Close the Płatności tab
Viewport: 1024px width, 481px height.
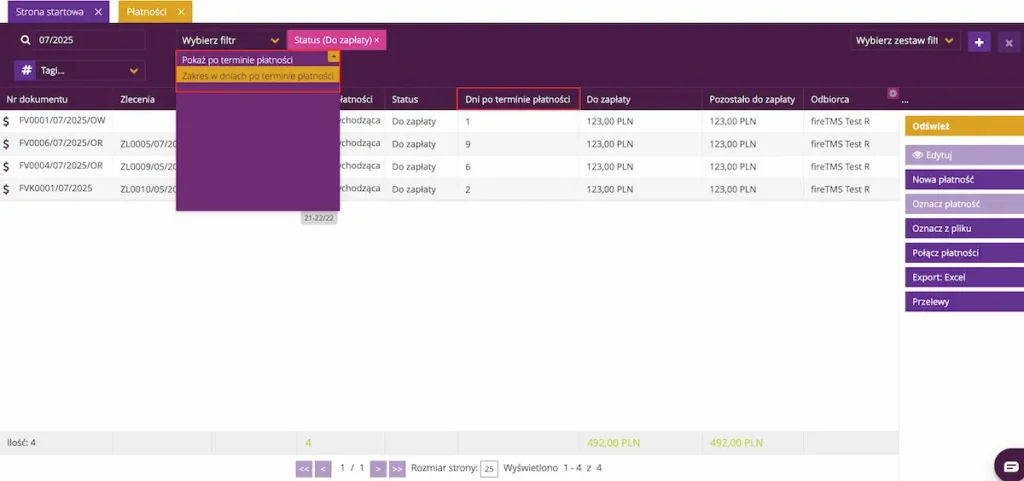181,12
